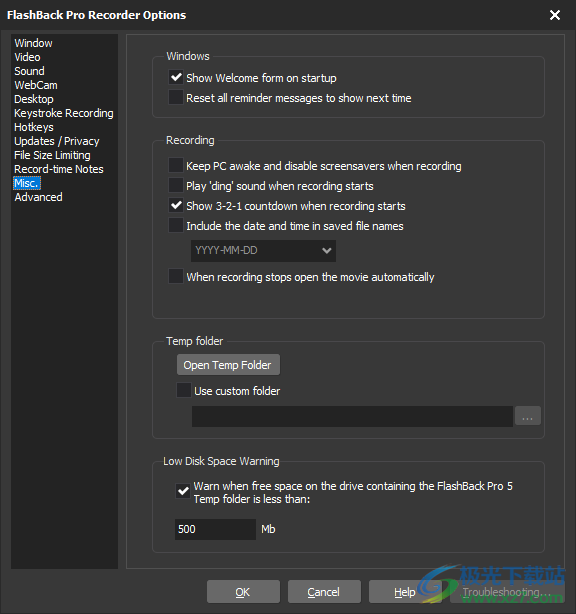
Task: Click the Cancel button
Action: [324, 592]
